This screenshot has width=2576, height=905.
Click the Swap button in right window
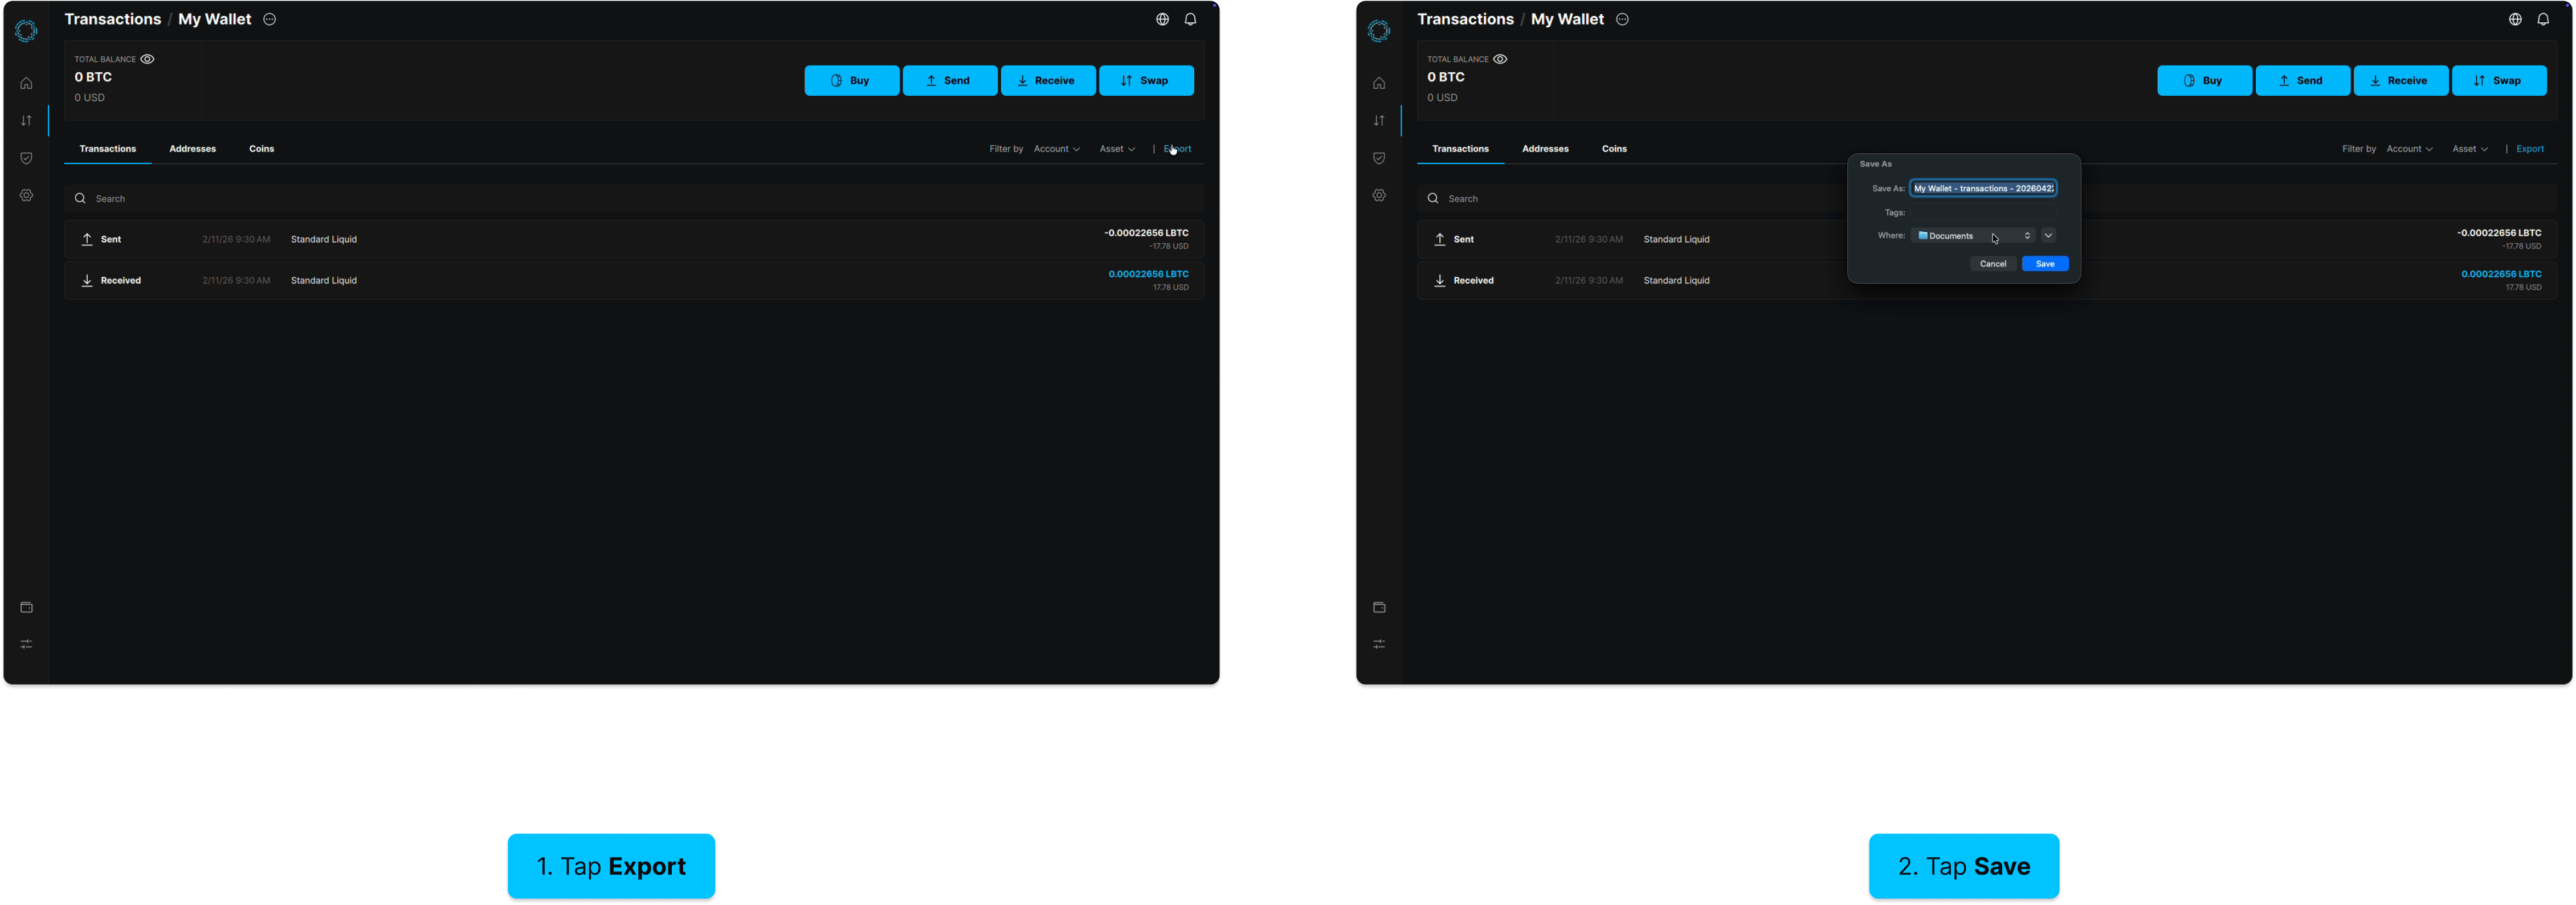pyautogui.click(x=2499, y=80)
